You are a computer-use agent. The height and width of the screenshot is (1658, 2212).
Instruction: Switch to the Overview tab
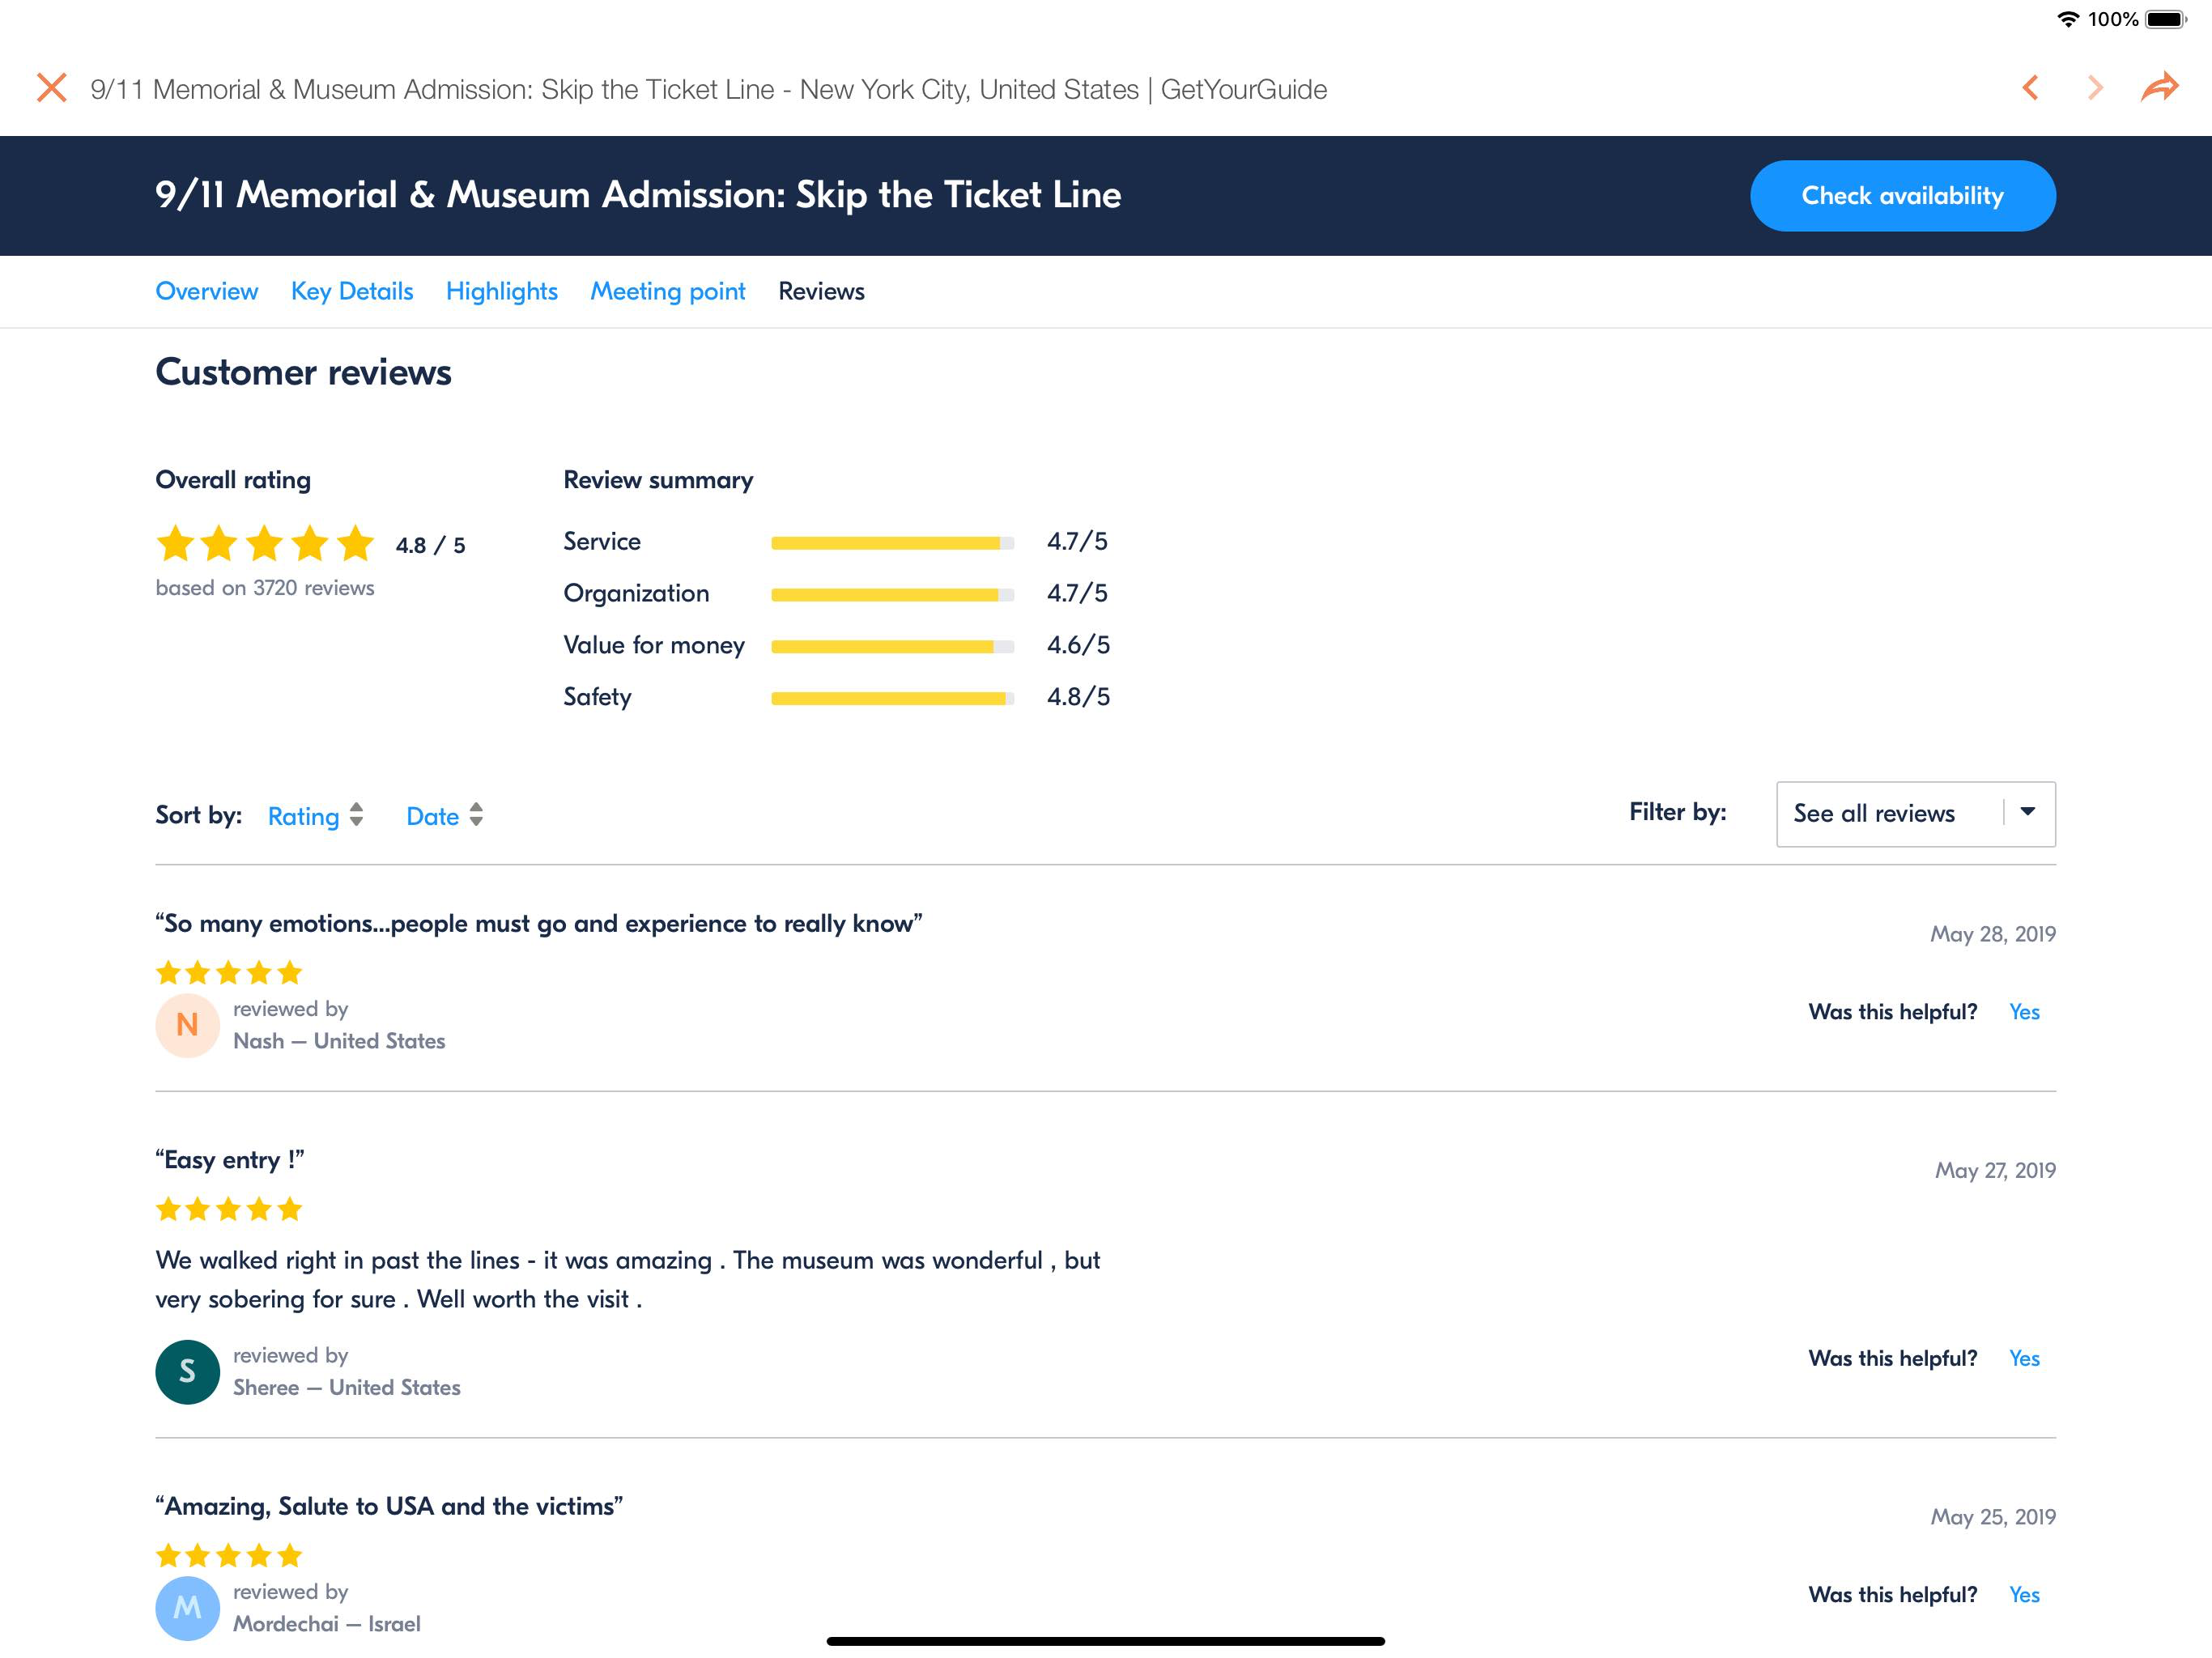(x=207, y=291)
